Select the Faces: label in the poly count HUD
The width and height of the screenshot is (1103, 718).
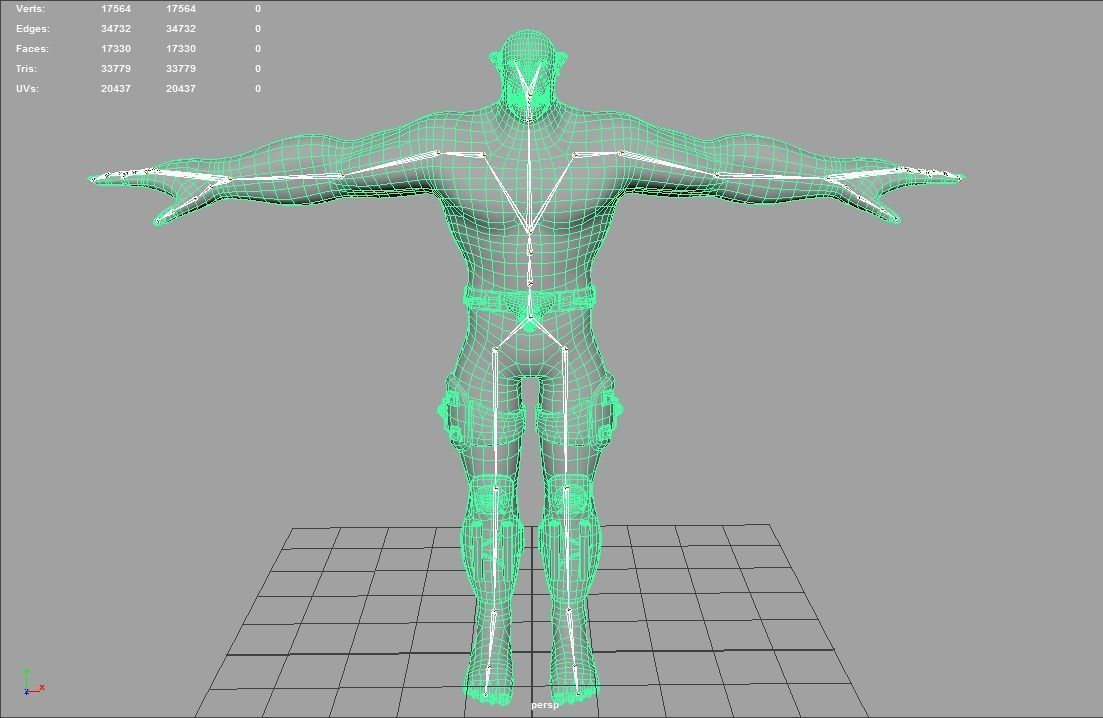click(32, 49)
